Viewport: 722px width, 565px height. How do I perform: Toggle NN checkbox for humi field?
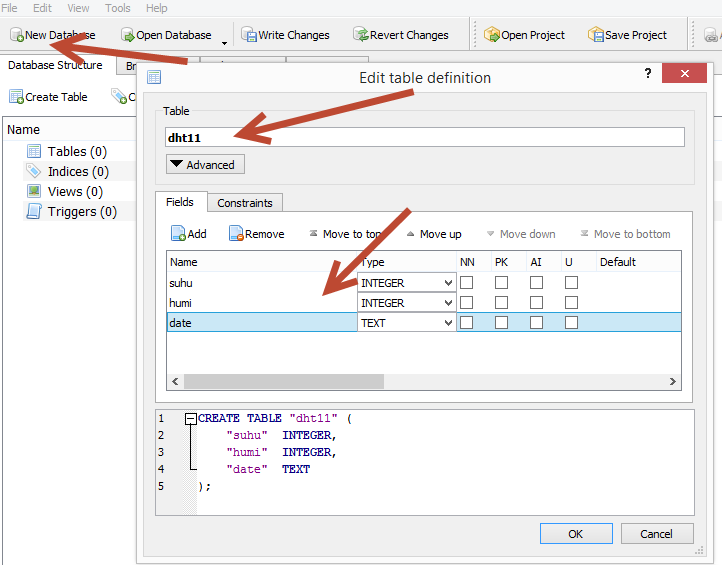[466, 303]
